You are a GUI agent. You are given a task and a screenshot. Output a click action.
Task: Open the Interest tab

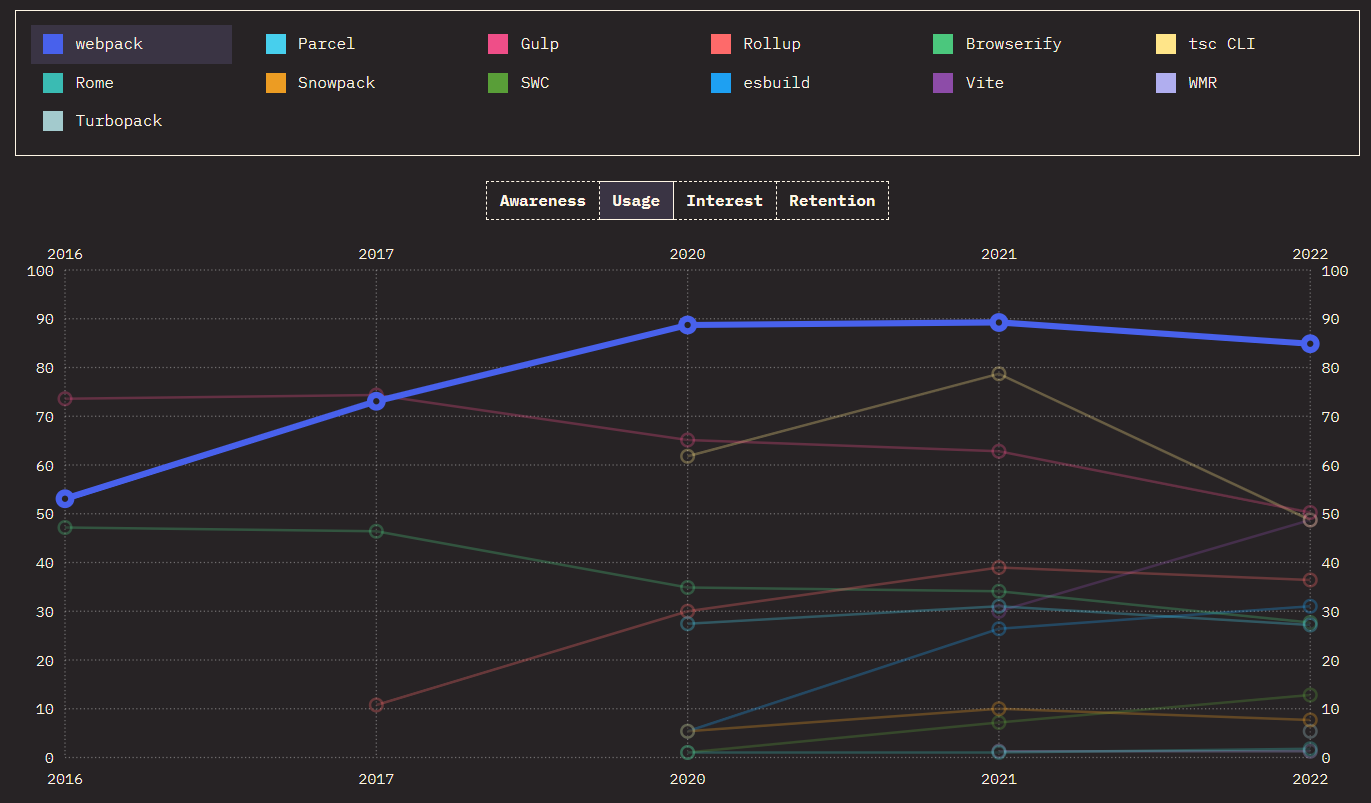tap(724, 200)
